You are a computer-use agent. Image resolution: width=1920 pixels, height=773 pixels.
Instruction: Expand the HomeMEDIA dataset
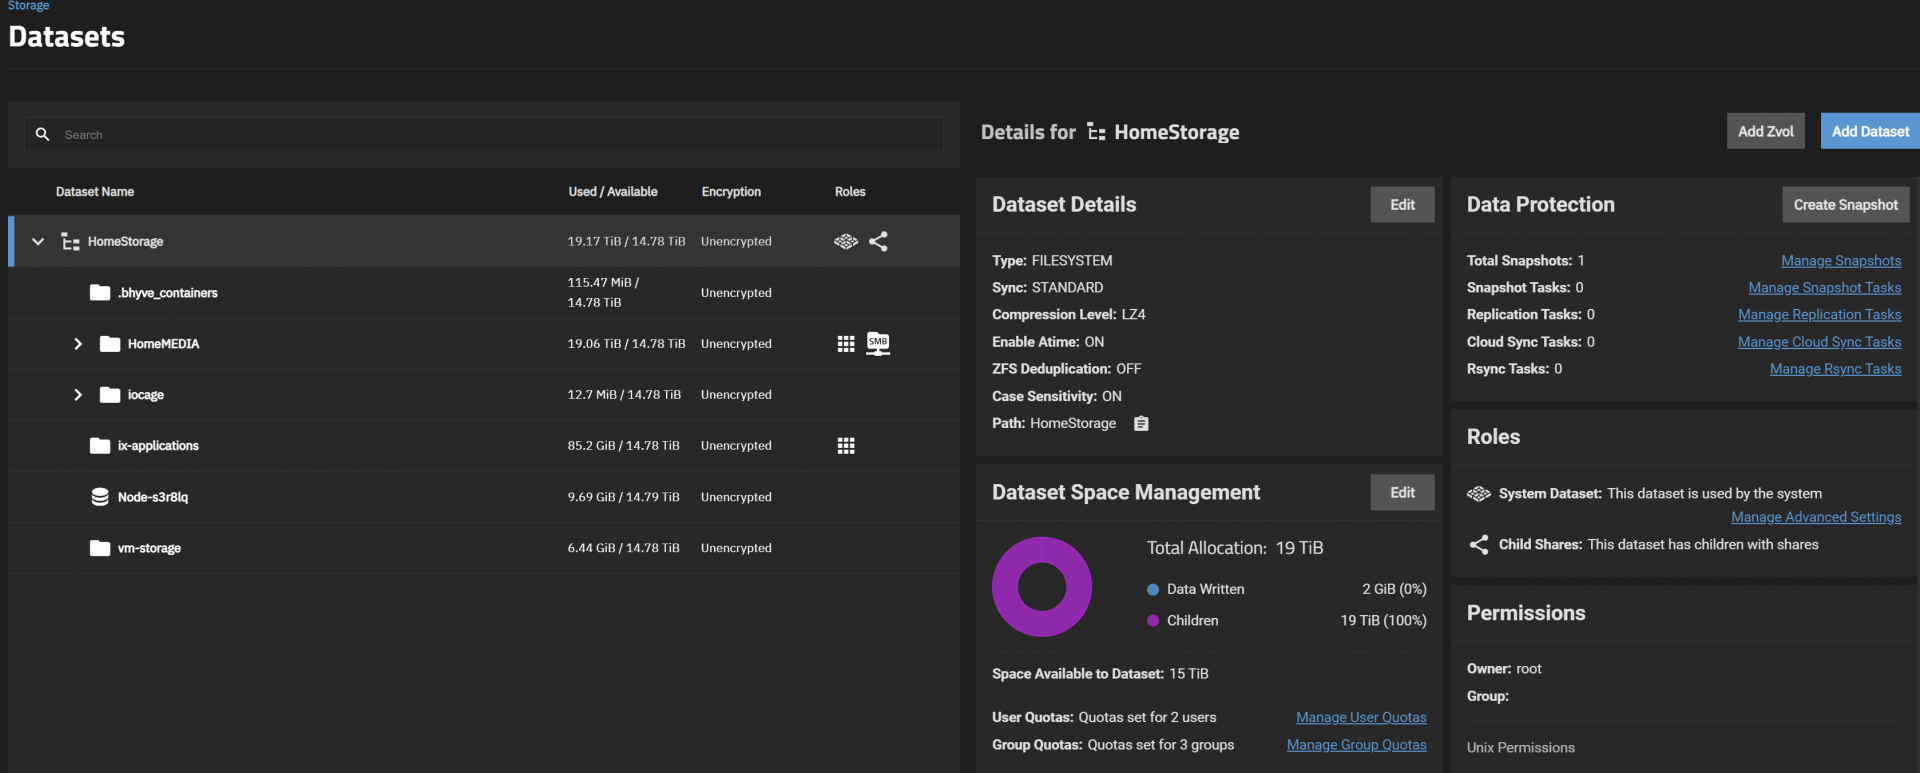pyautogui.click(x=78, y=344)
